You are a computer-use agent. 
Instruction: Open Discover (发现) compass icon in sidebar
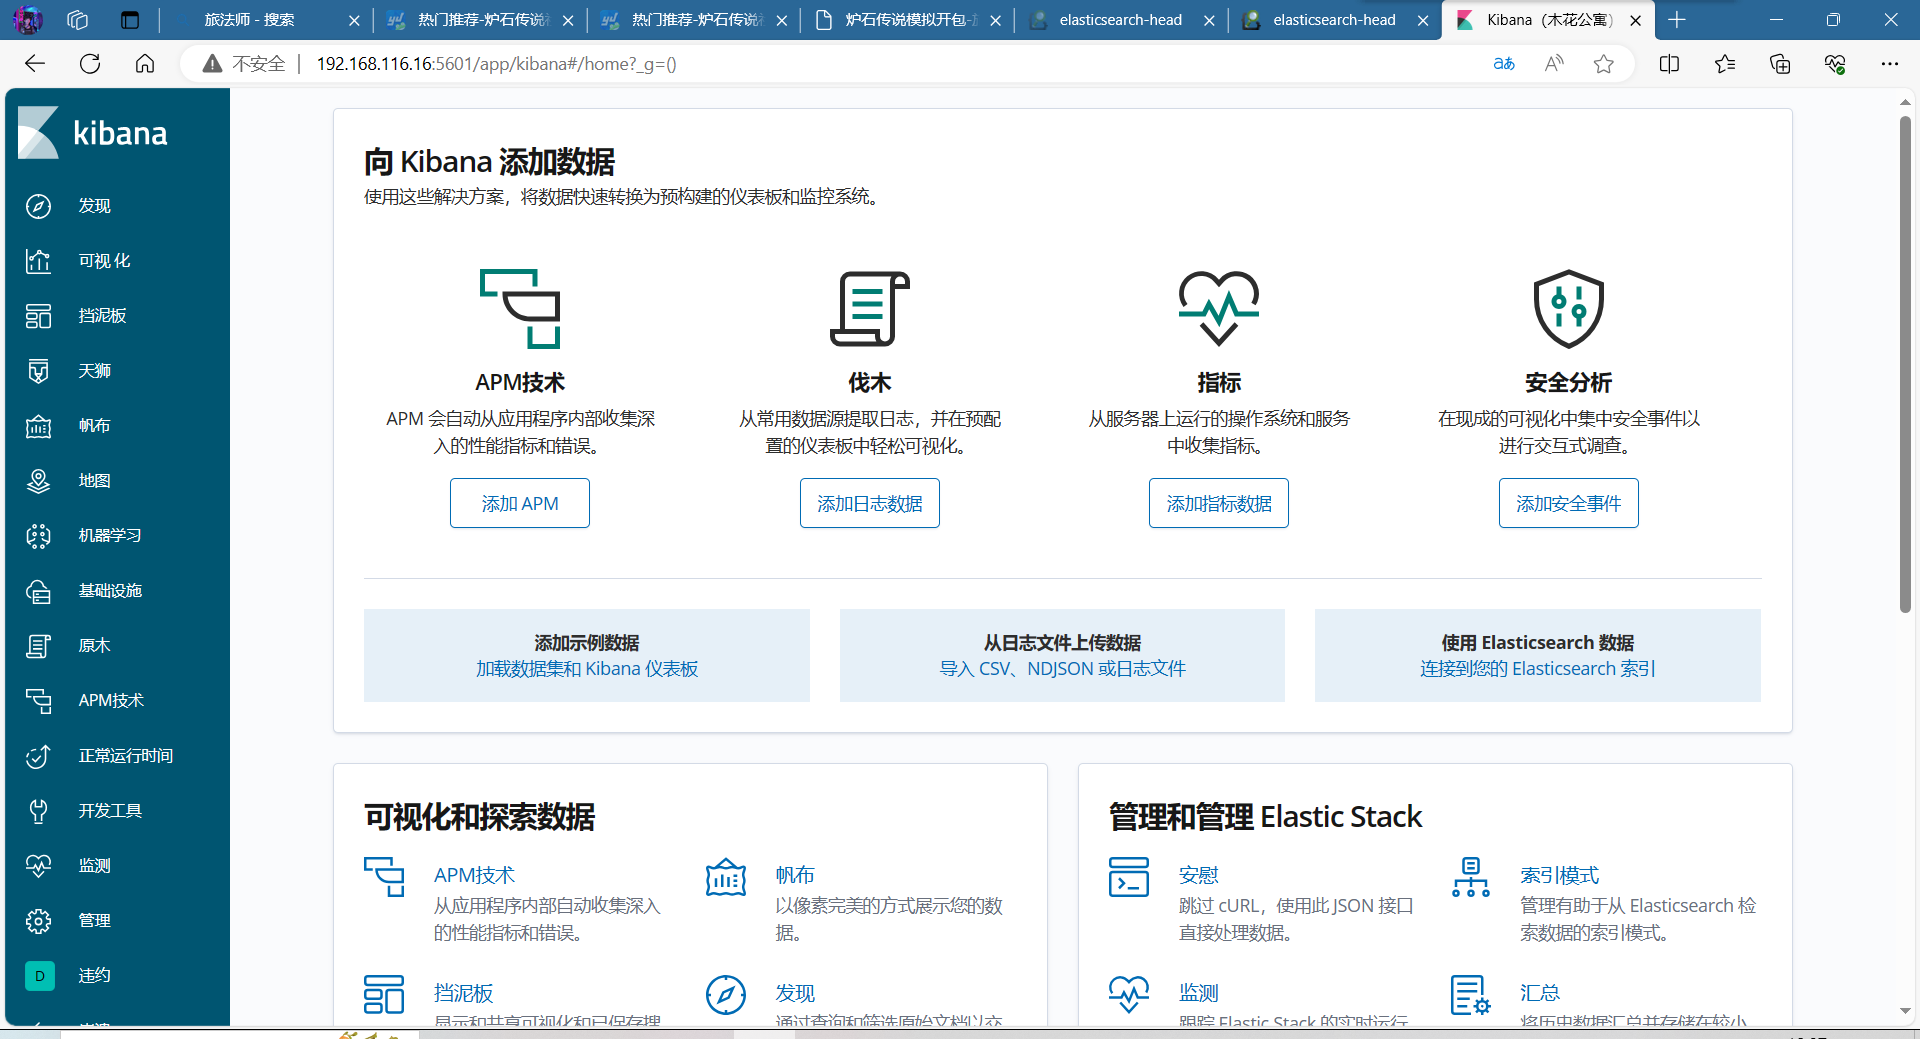coord(38,206)
